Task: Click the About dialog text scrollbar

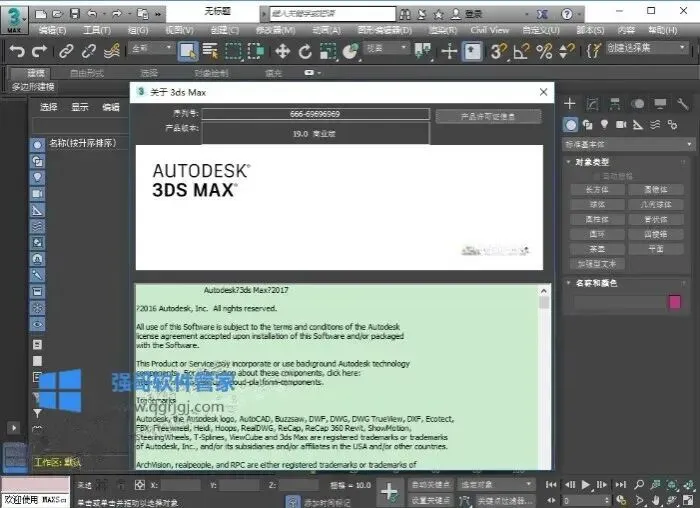Action: point(544,377)
